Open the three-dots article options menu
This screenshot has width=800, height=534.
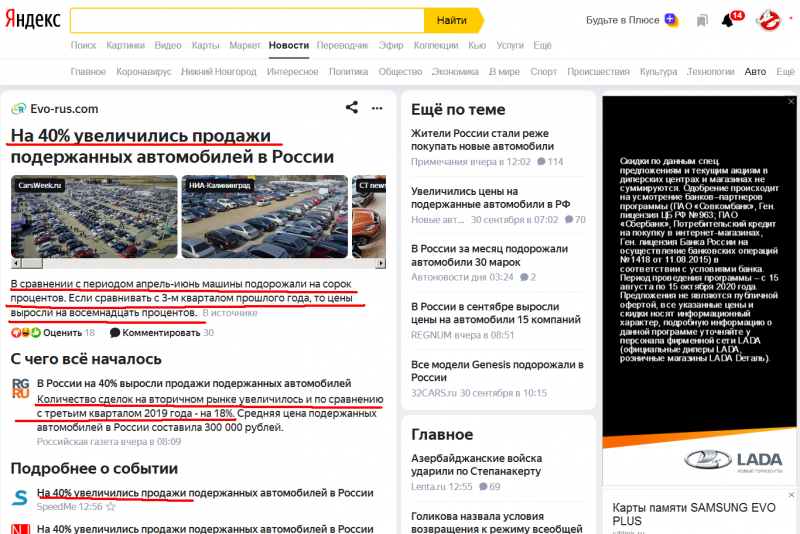377,108
